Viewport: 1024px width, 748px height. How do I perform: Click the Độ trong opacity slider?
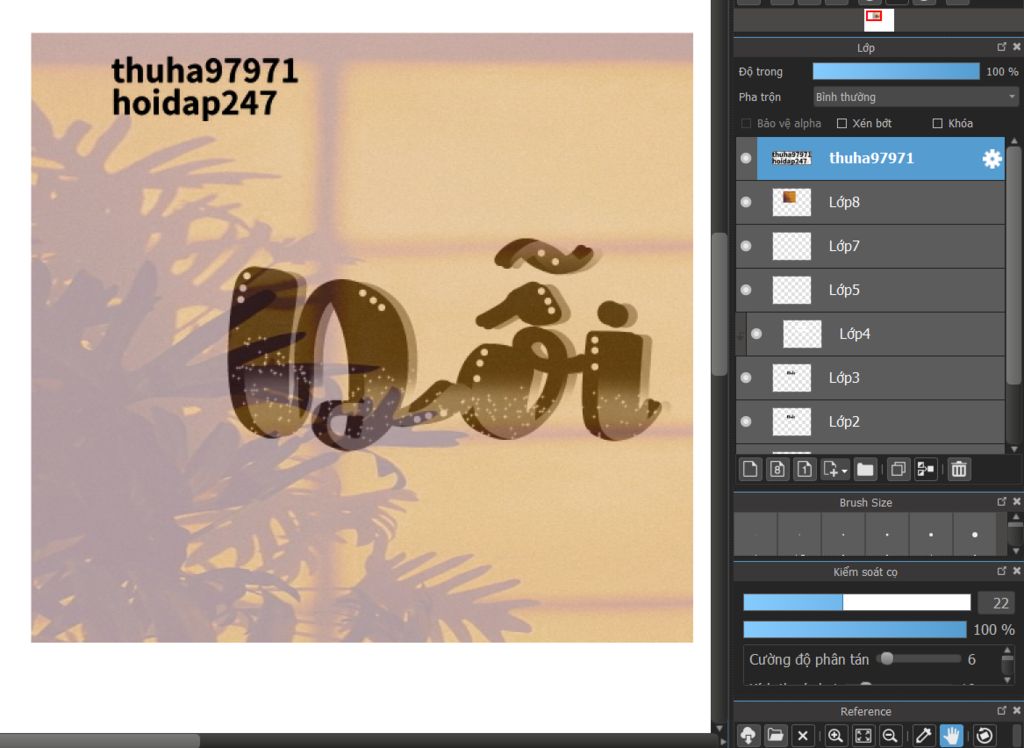point(895,71)
